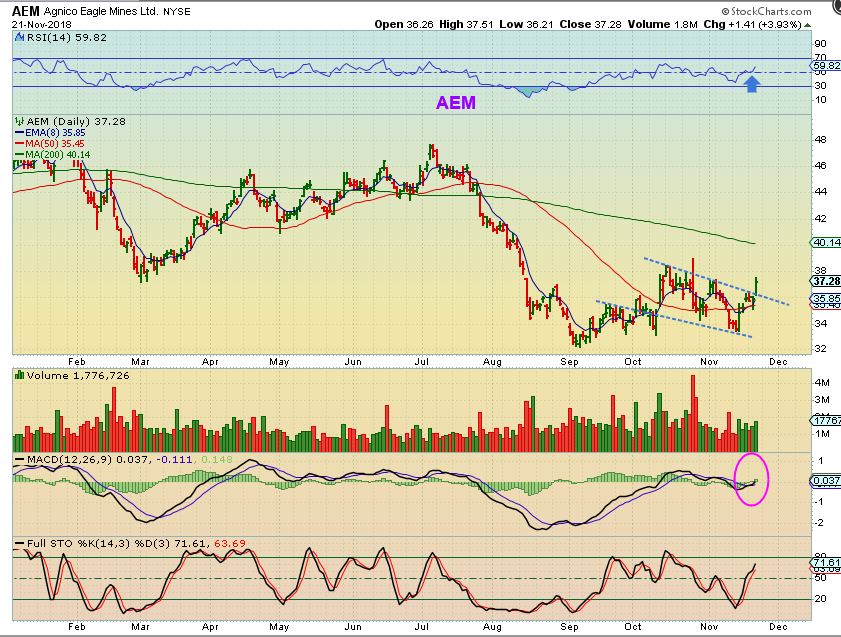Open the StockCharts.com attribution link
Image resolution: width=841 pixels, height=637 pixels.
coord(766,11)
